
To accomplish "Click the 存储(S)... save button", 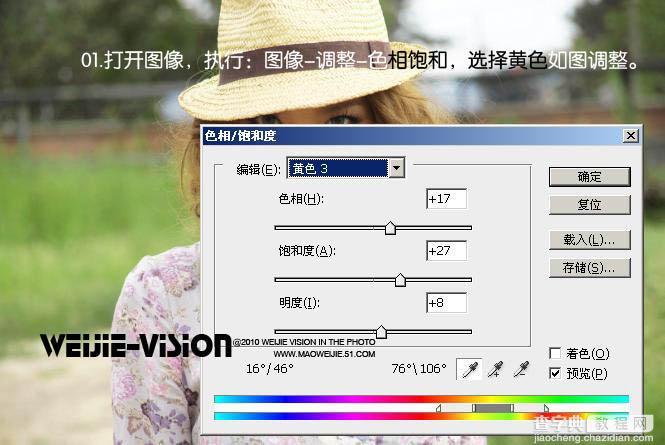I will pos(590,268).
